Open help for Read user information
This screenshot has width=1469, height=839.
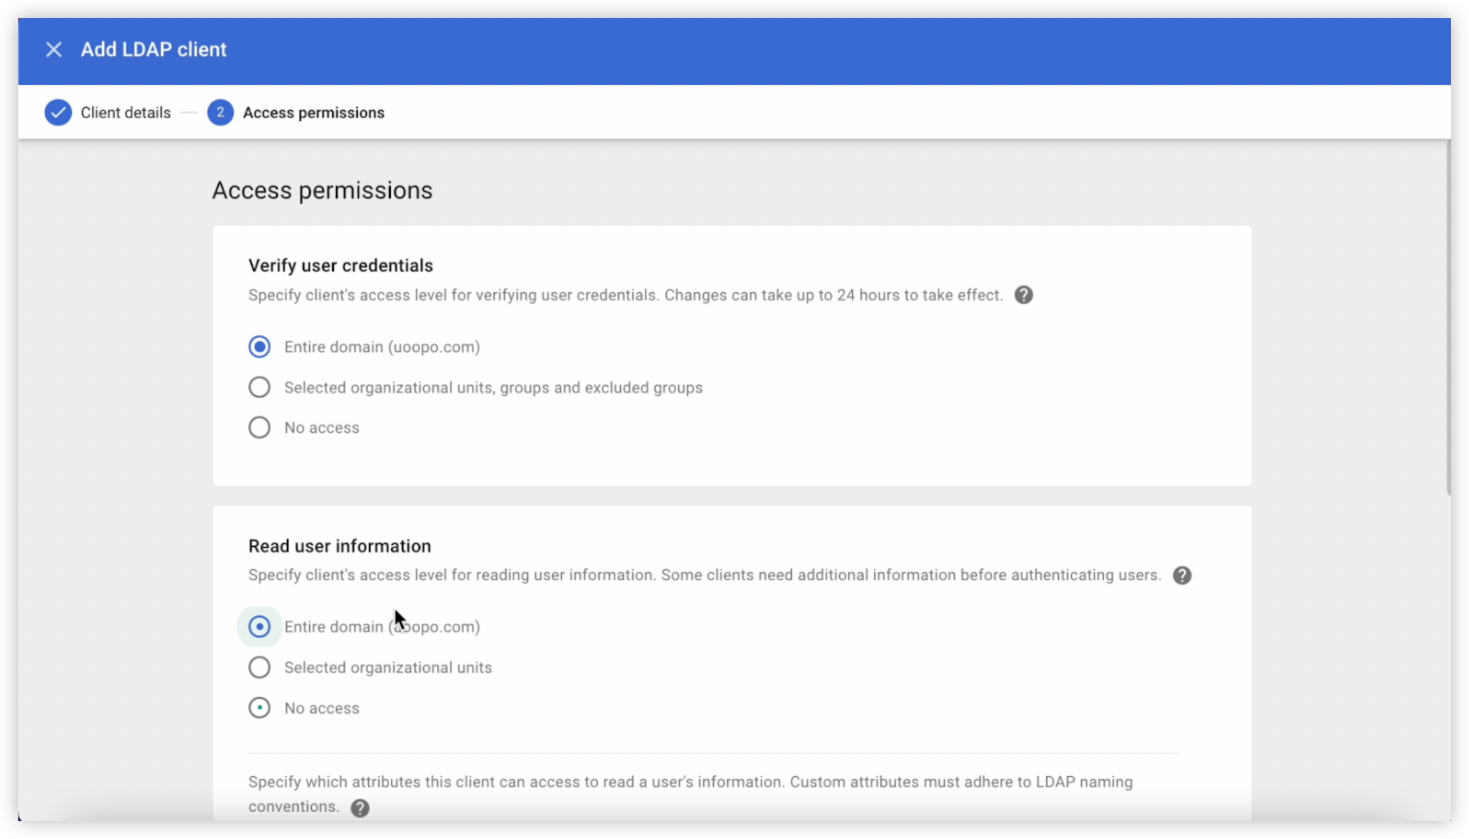[1182, 575]
